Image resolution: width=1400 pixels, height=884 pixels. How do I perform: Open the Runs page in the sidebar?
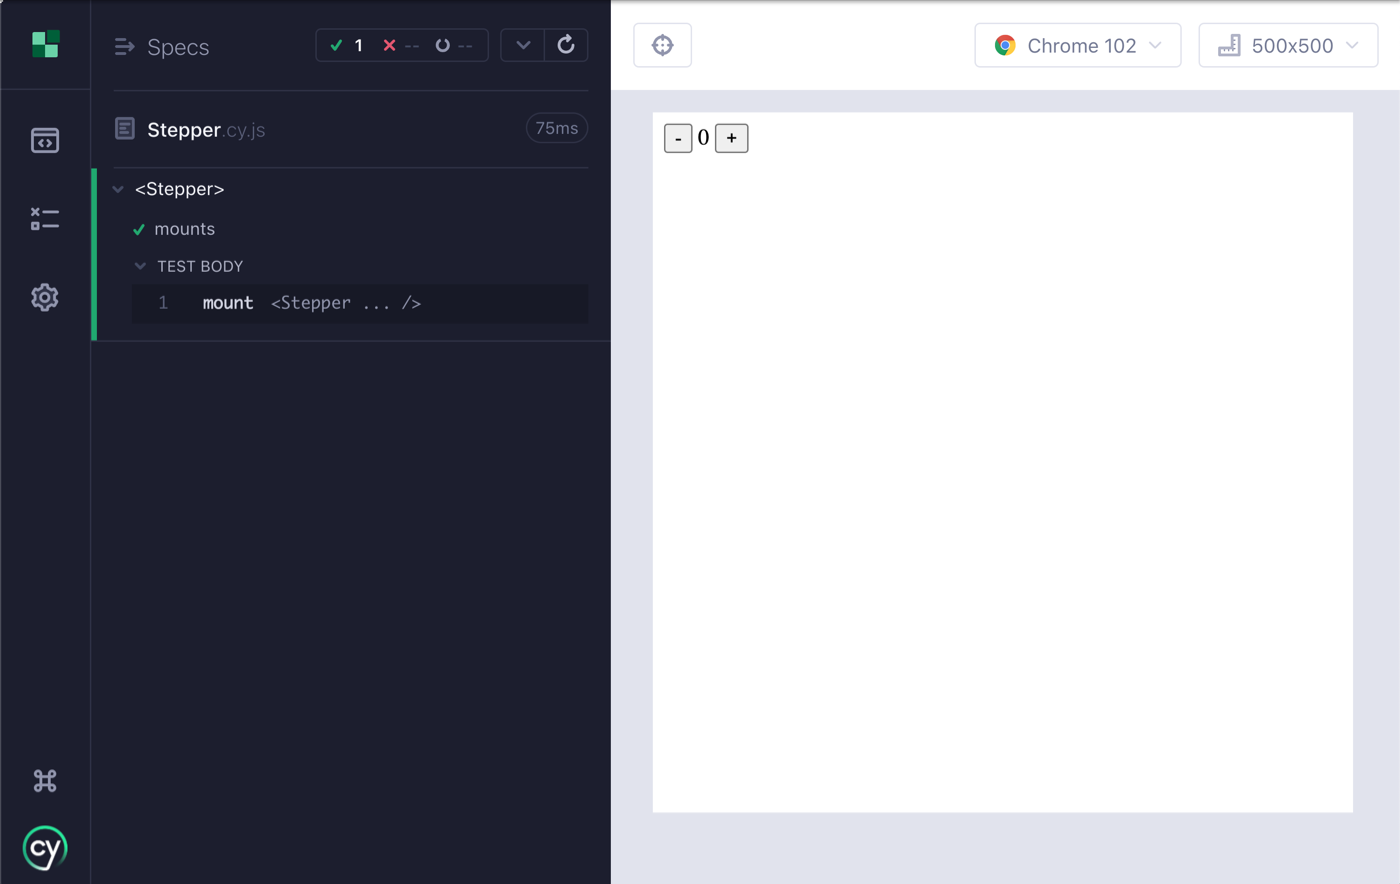coord(45,219)
